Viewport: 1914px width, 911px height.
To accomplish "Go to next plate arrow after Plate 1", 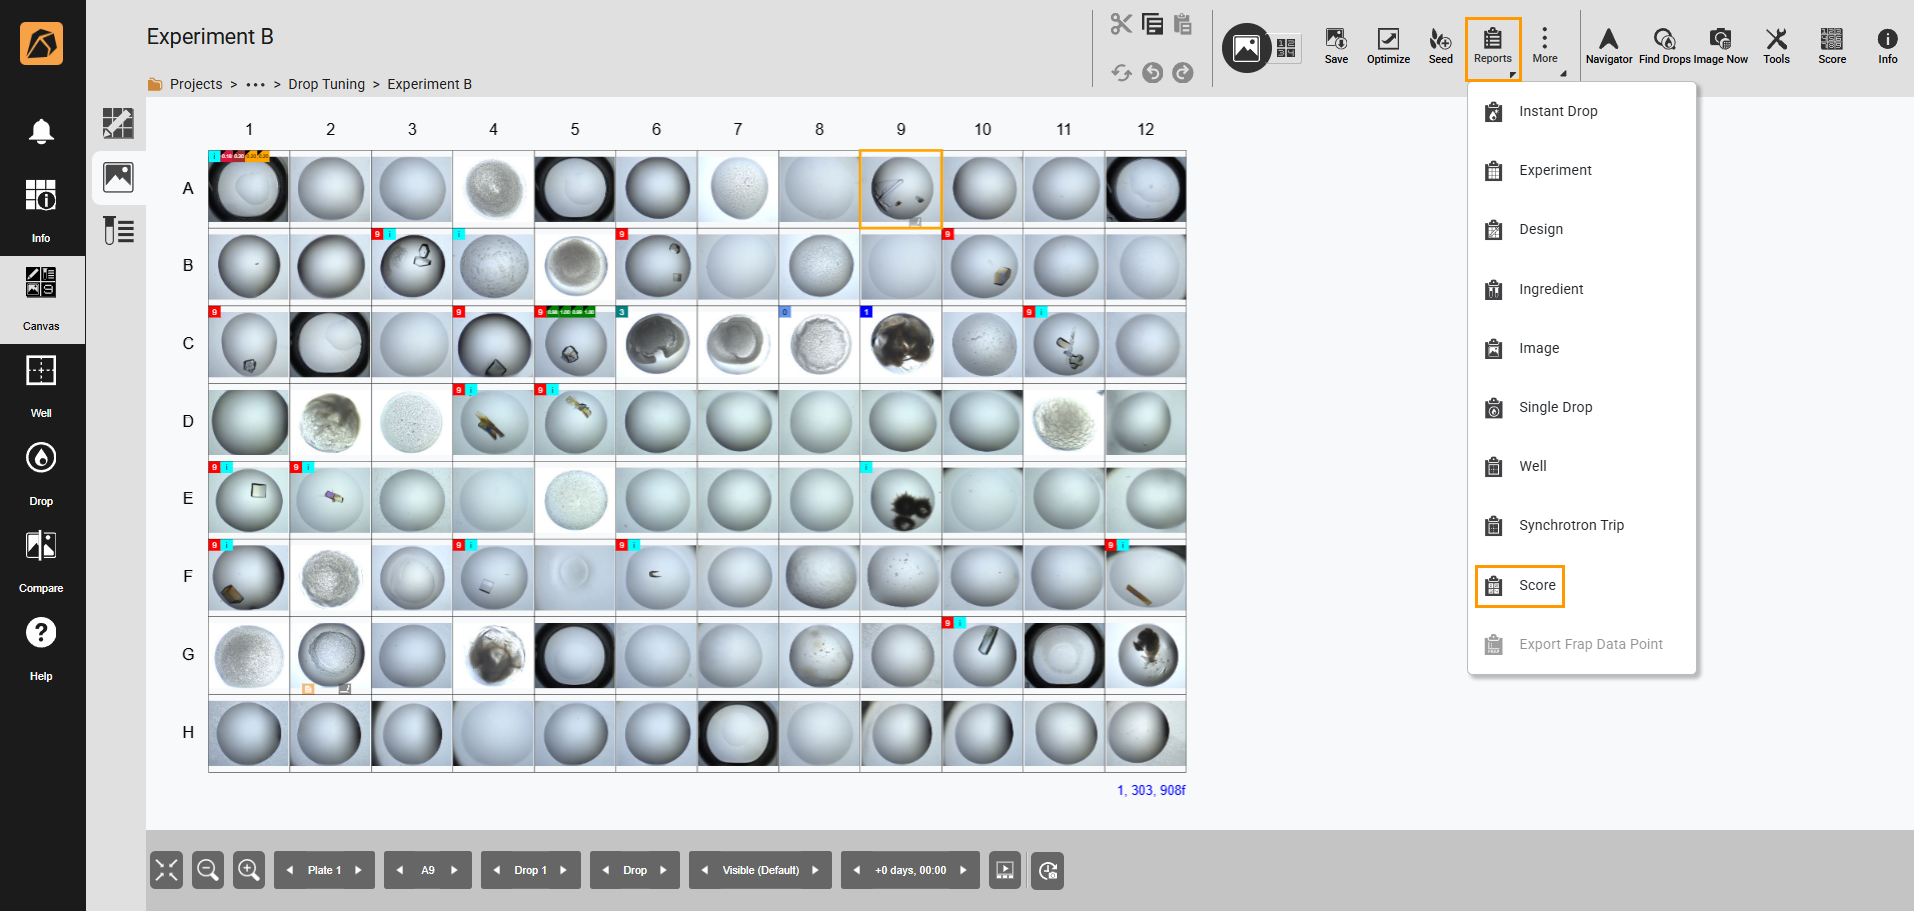I will pyautogui.click(x=358, y=870).
